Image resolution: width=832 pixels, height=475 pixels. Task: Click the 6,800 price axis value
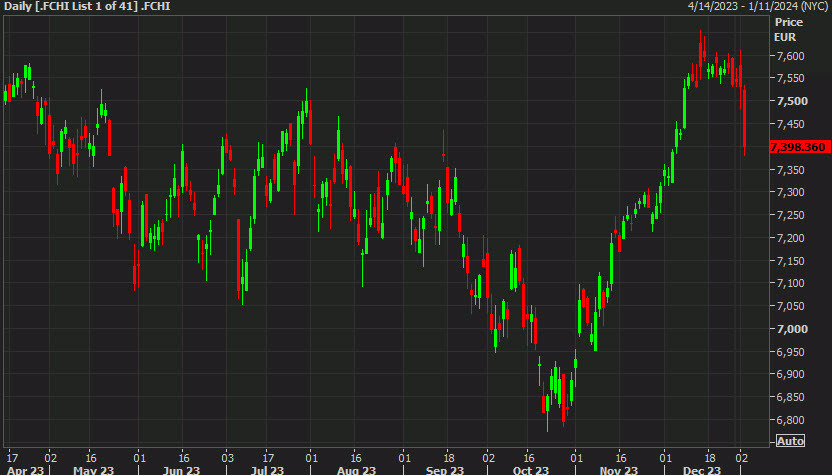pos(791,420)
